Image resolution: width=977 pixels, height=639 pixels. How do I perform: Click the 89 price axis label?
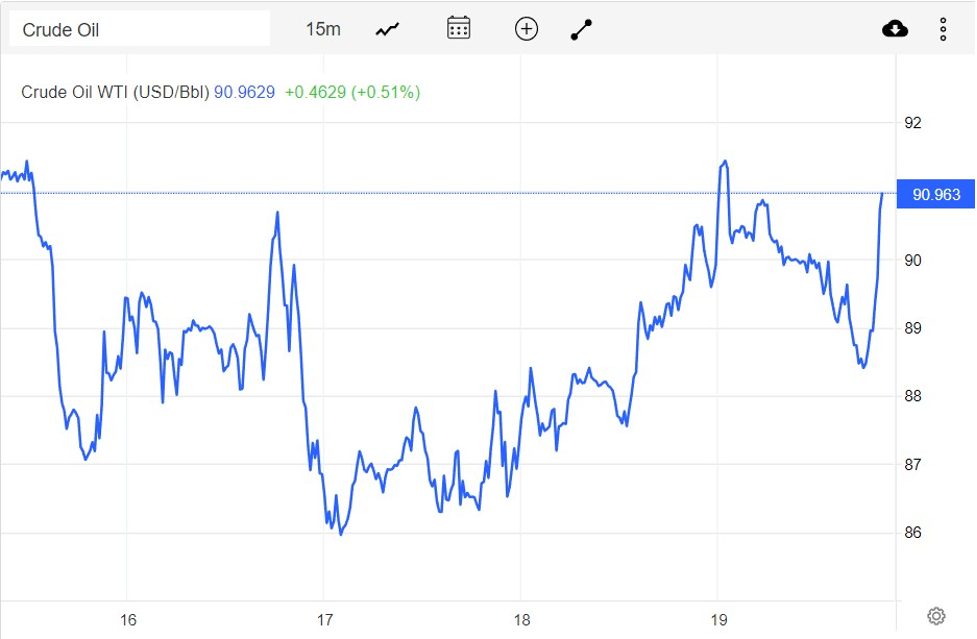(912, 328)
